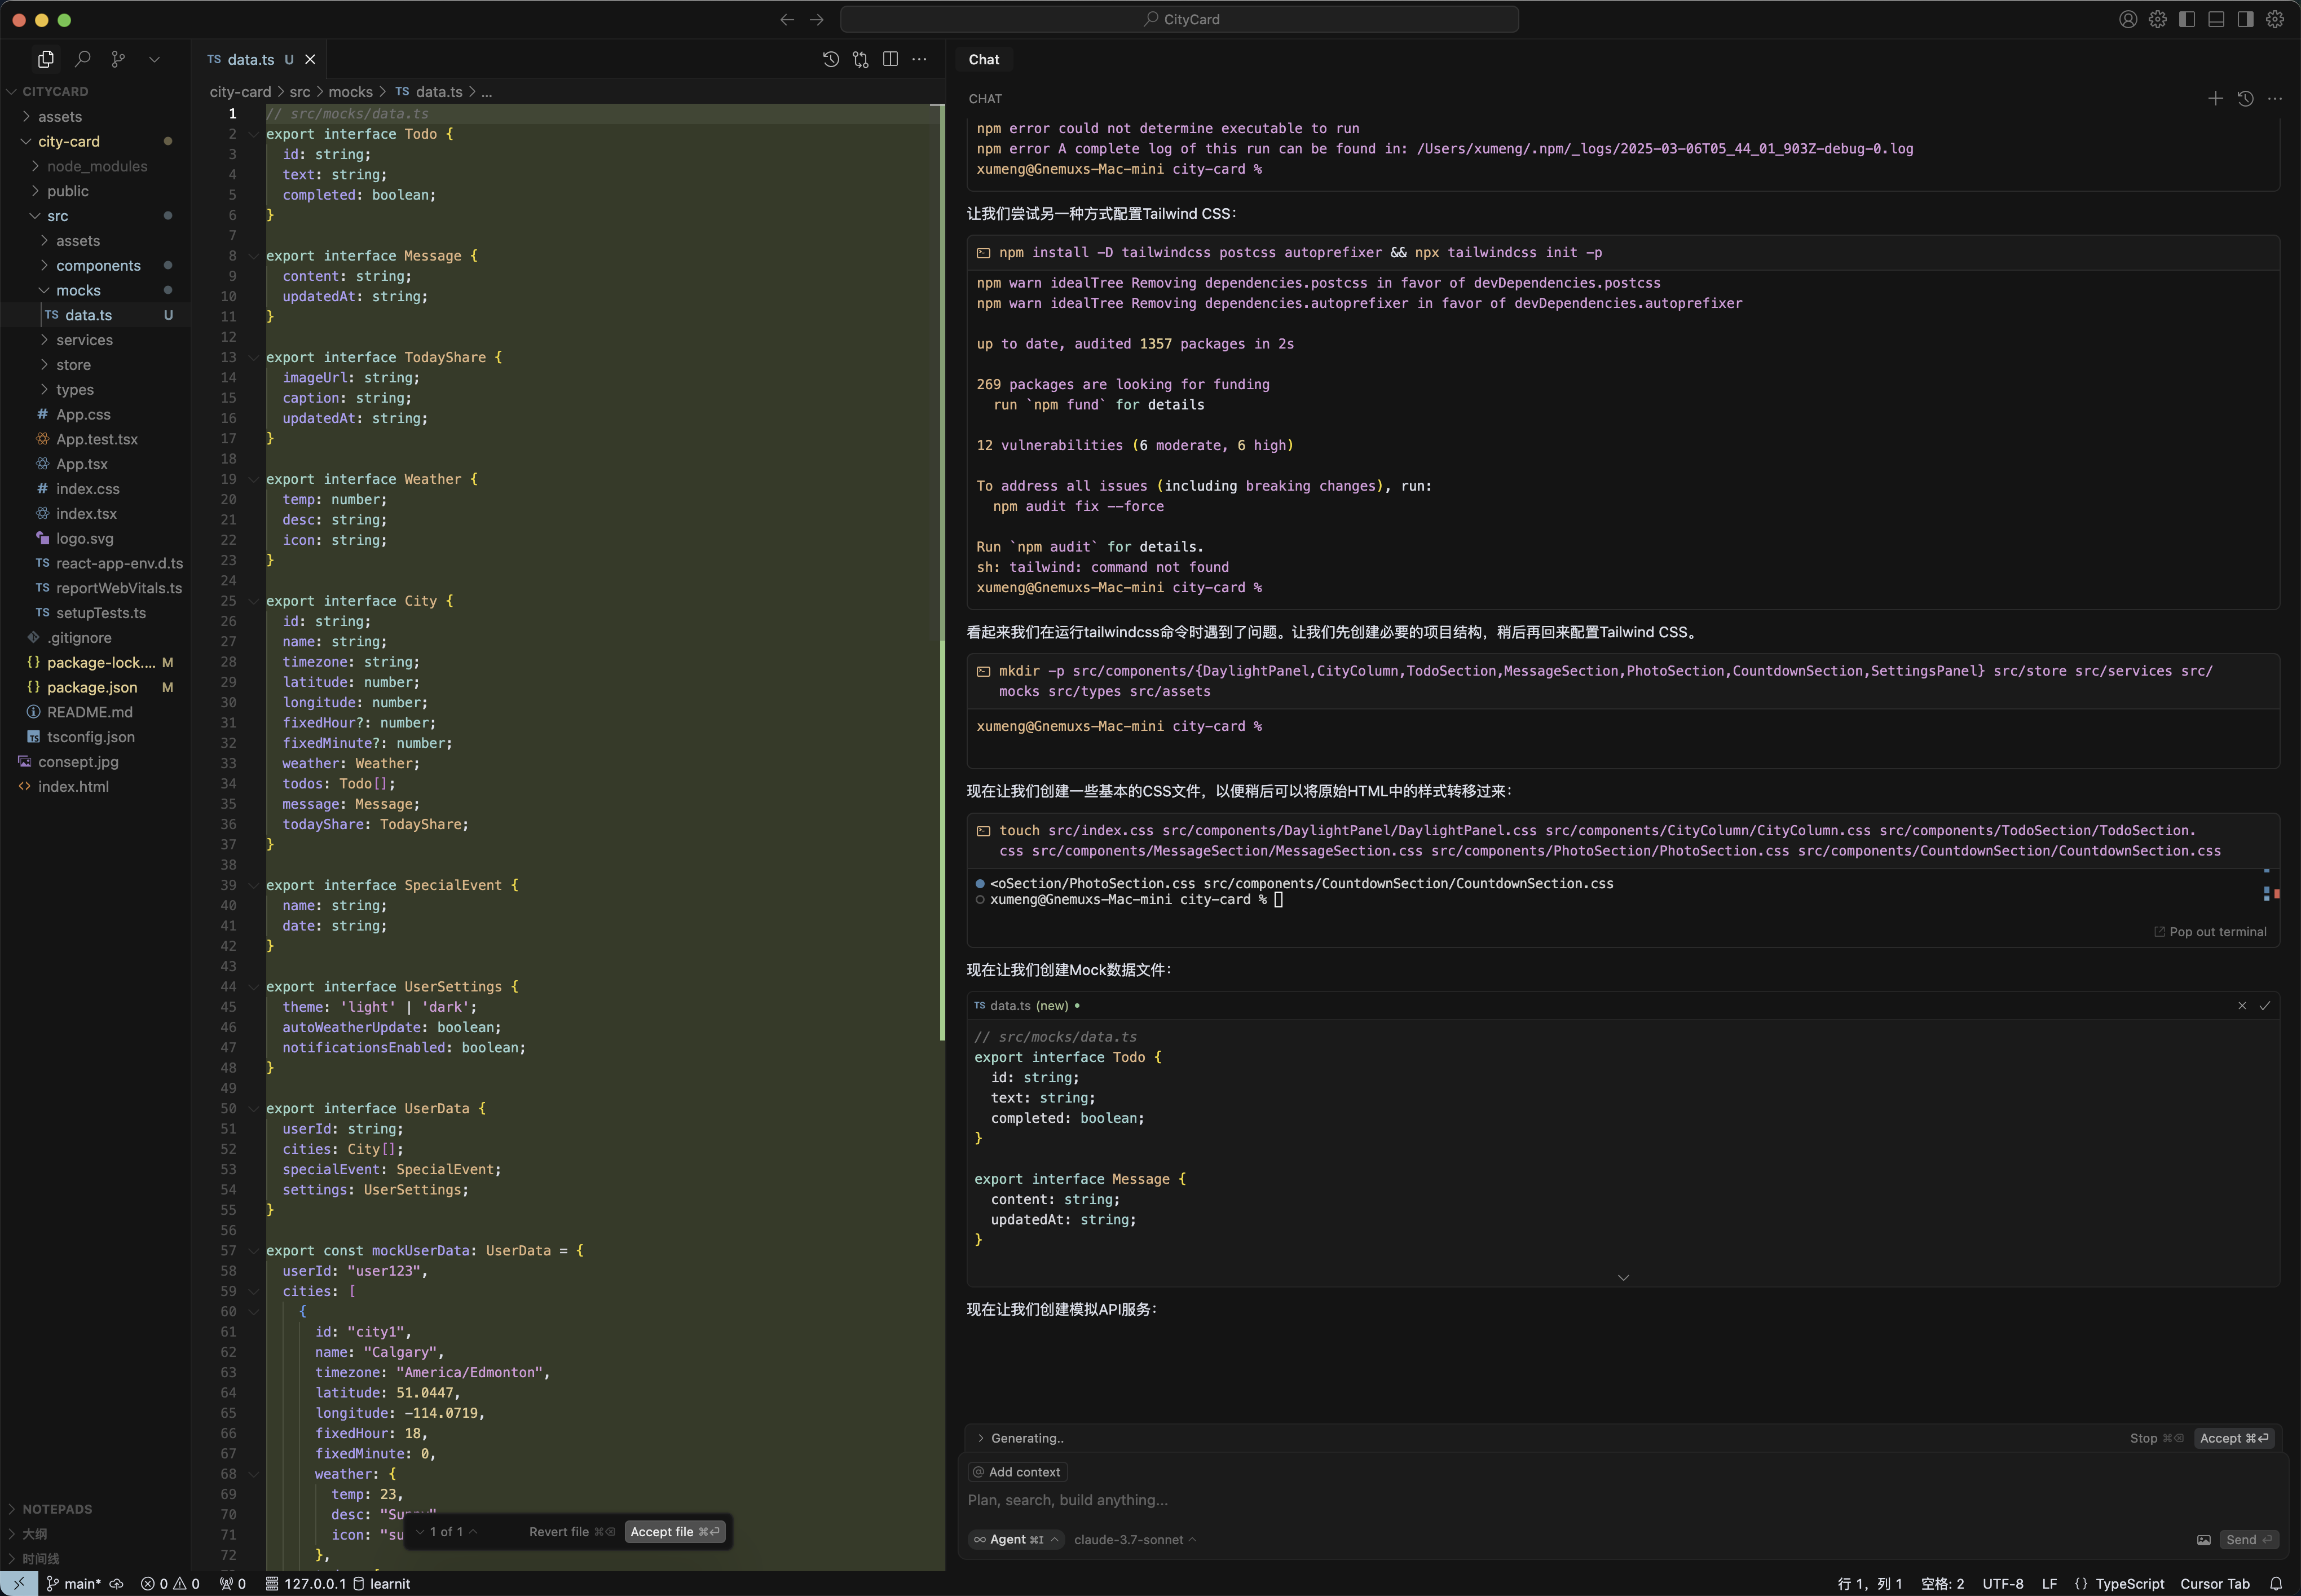The height and width of the screenshot is (1596, 2301).
Task: Click the attach image icon near Send
Action: pos(2203,1539)
